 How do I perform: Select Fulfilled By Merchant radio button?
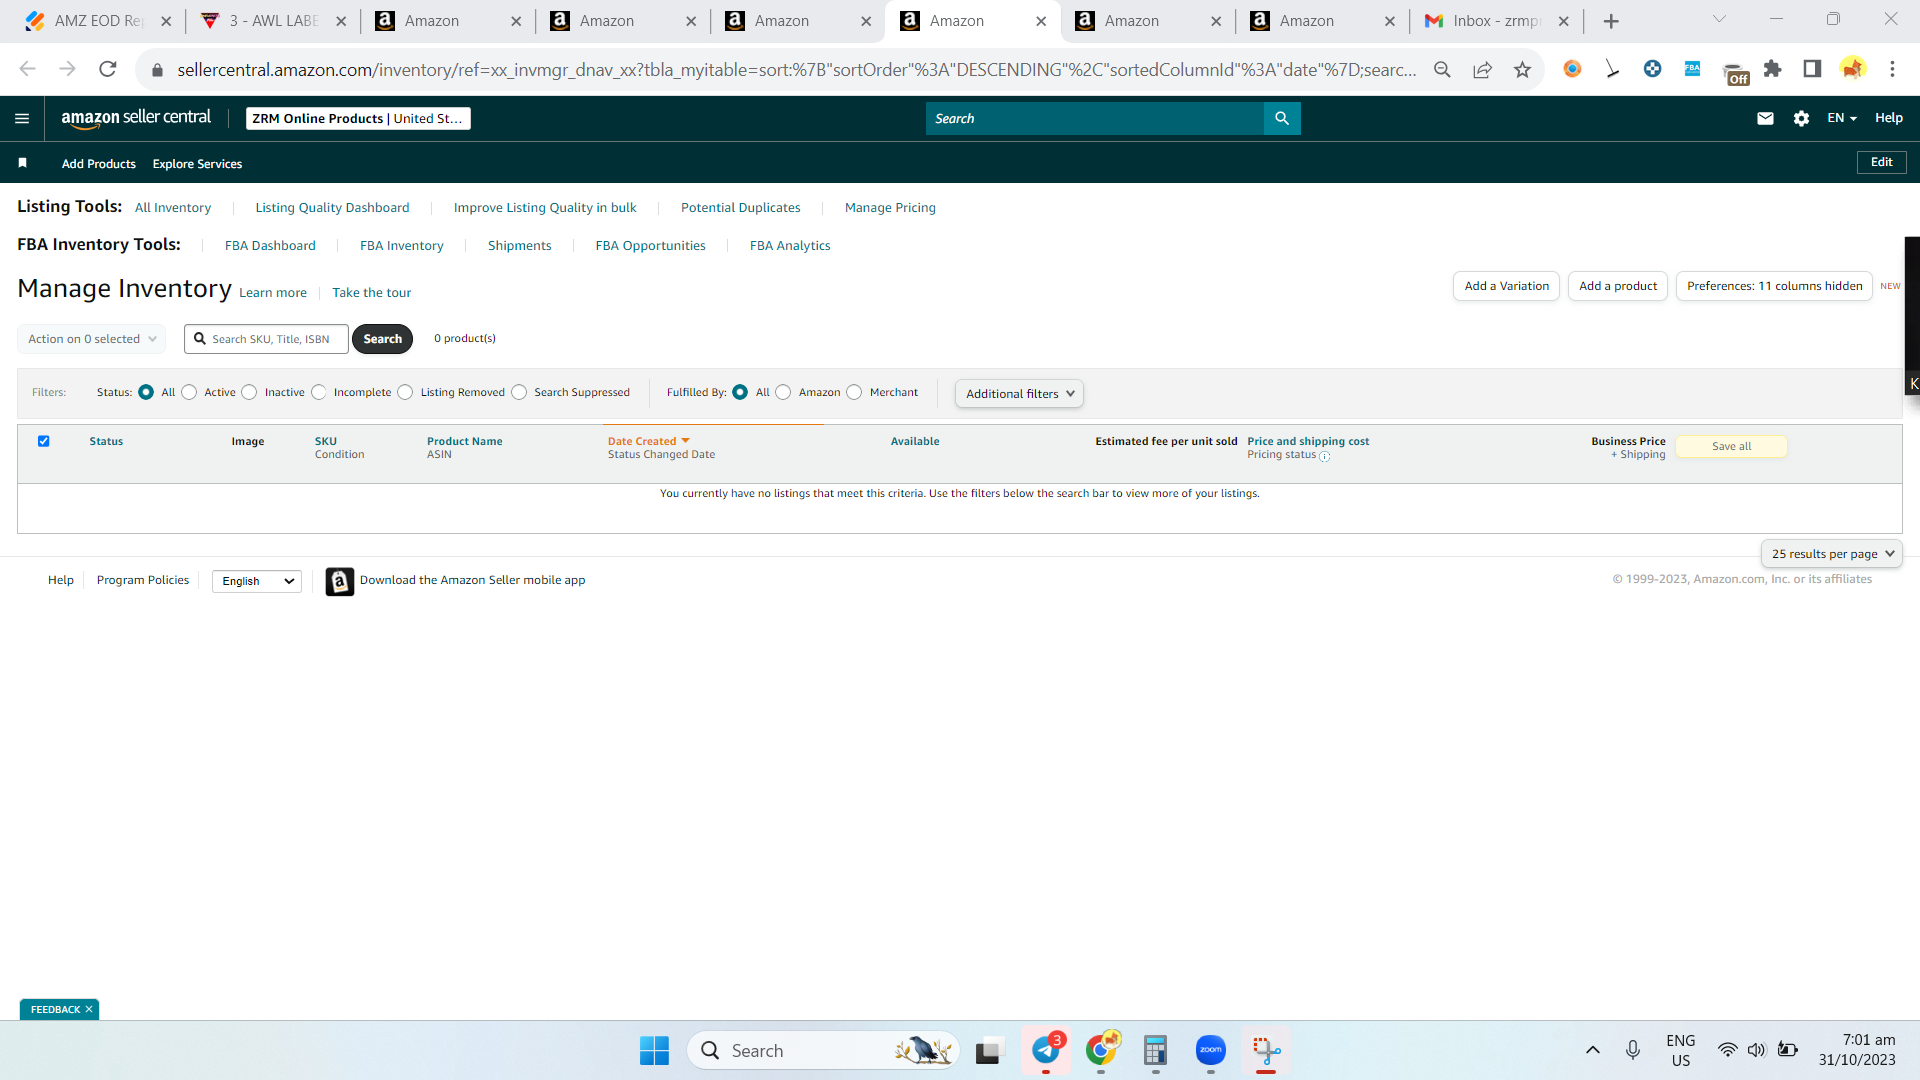(854, 392)
